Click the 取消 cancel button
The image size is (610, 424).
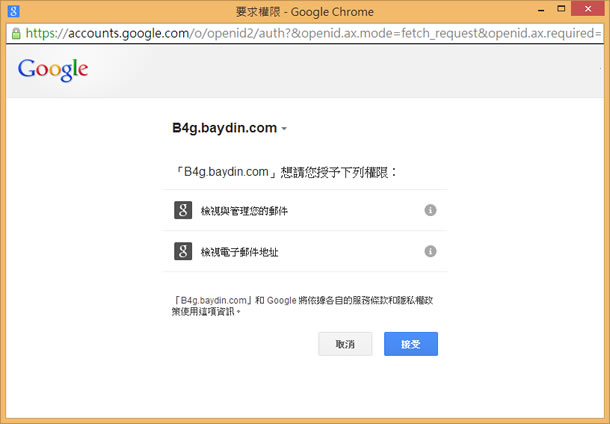pos(345,344)
